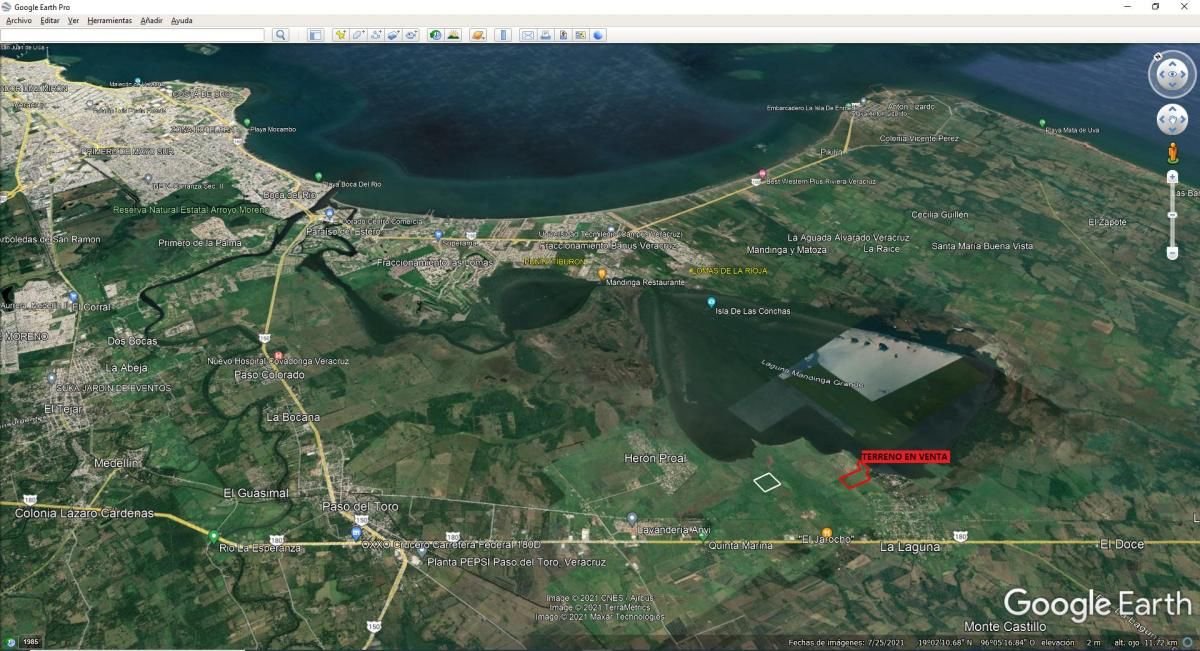The height and width of the screenshot is (651, 1200).
Task: Select the Add Path tool
Action: click(376, 35)
